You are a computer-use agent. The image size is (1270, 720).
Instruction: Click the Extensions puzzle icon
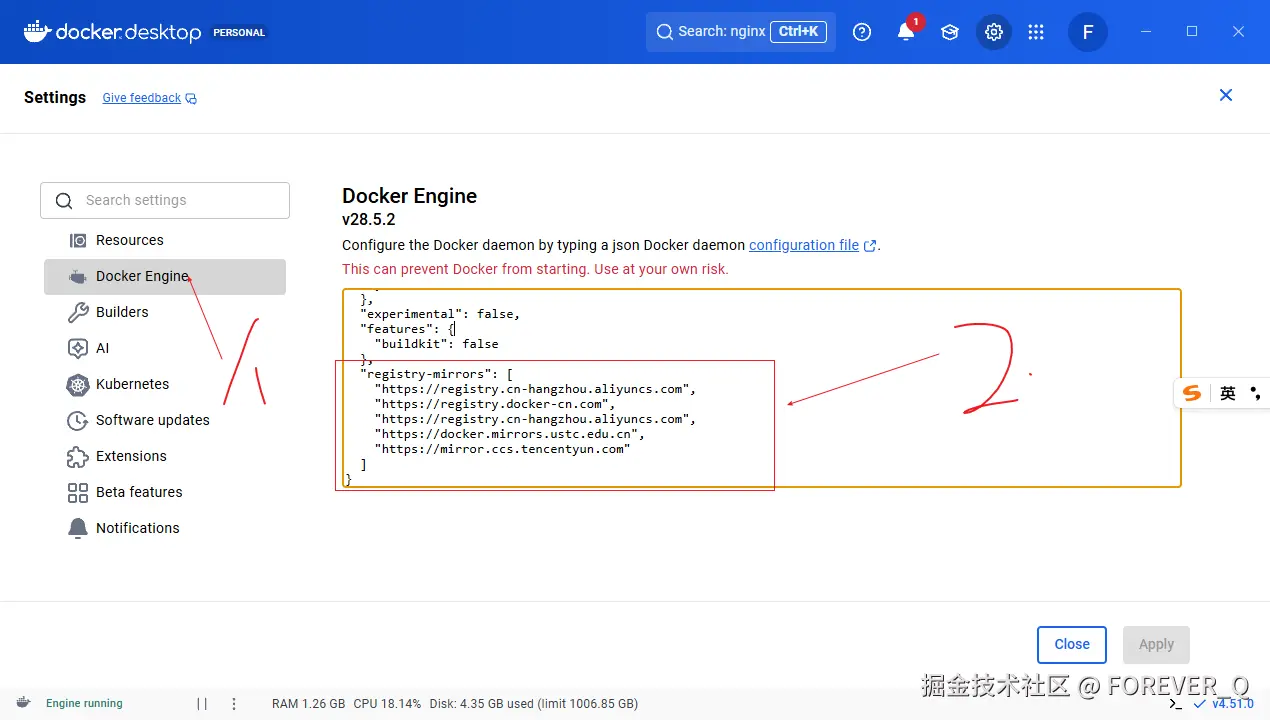point(78,456)
